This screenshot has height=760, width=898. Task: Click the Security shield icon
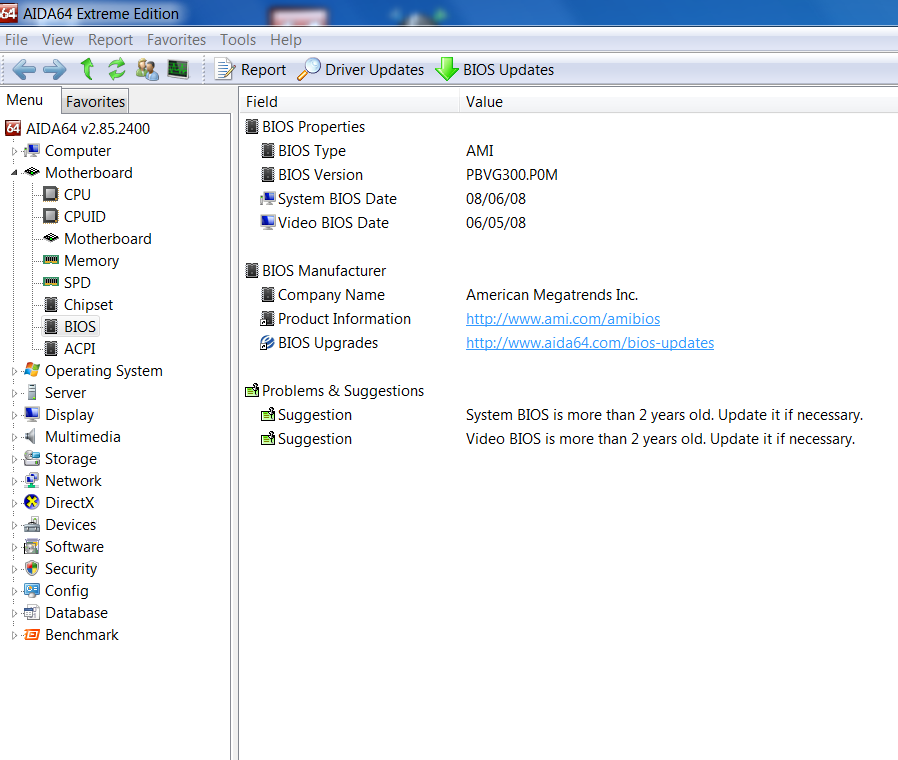click(32, 568)
